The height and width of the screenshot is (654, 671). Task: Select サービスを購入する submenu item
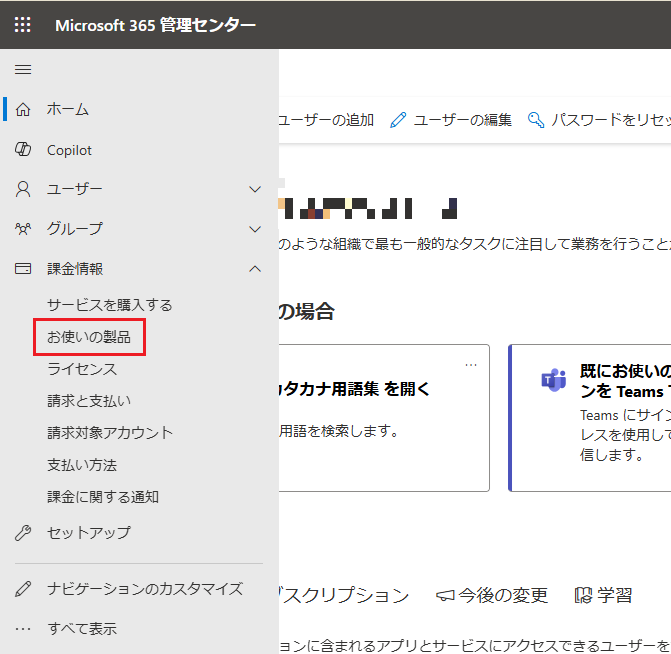[110, 305]
